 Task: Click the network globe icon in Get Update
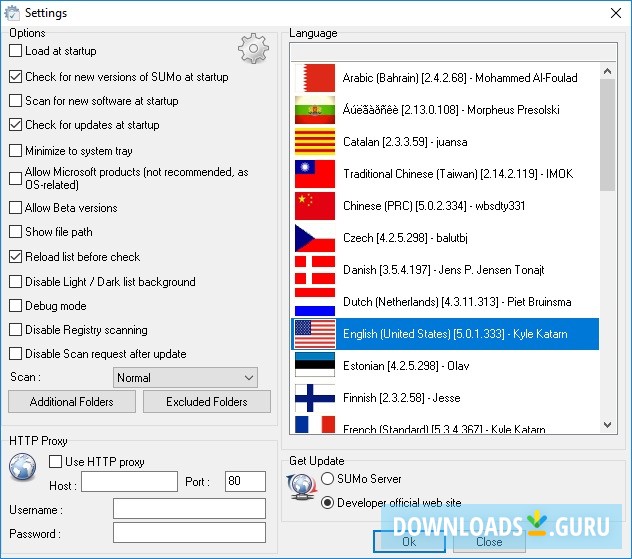pos(301,487)
